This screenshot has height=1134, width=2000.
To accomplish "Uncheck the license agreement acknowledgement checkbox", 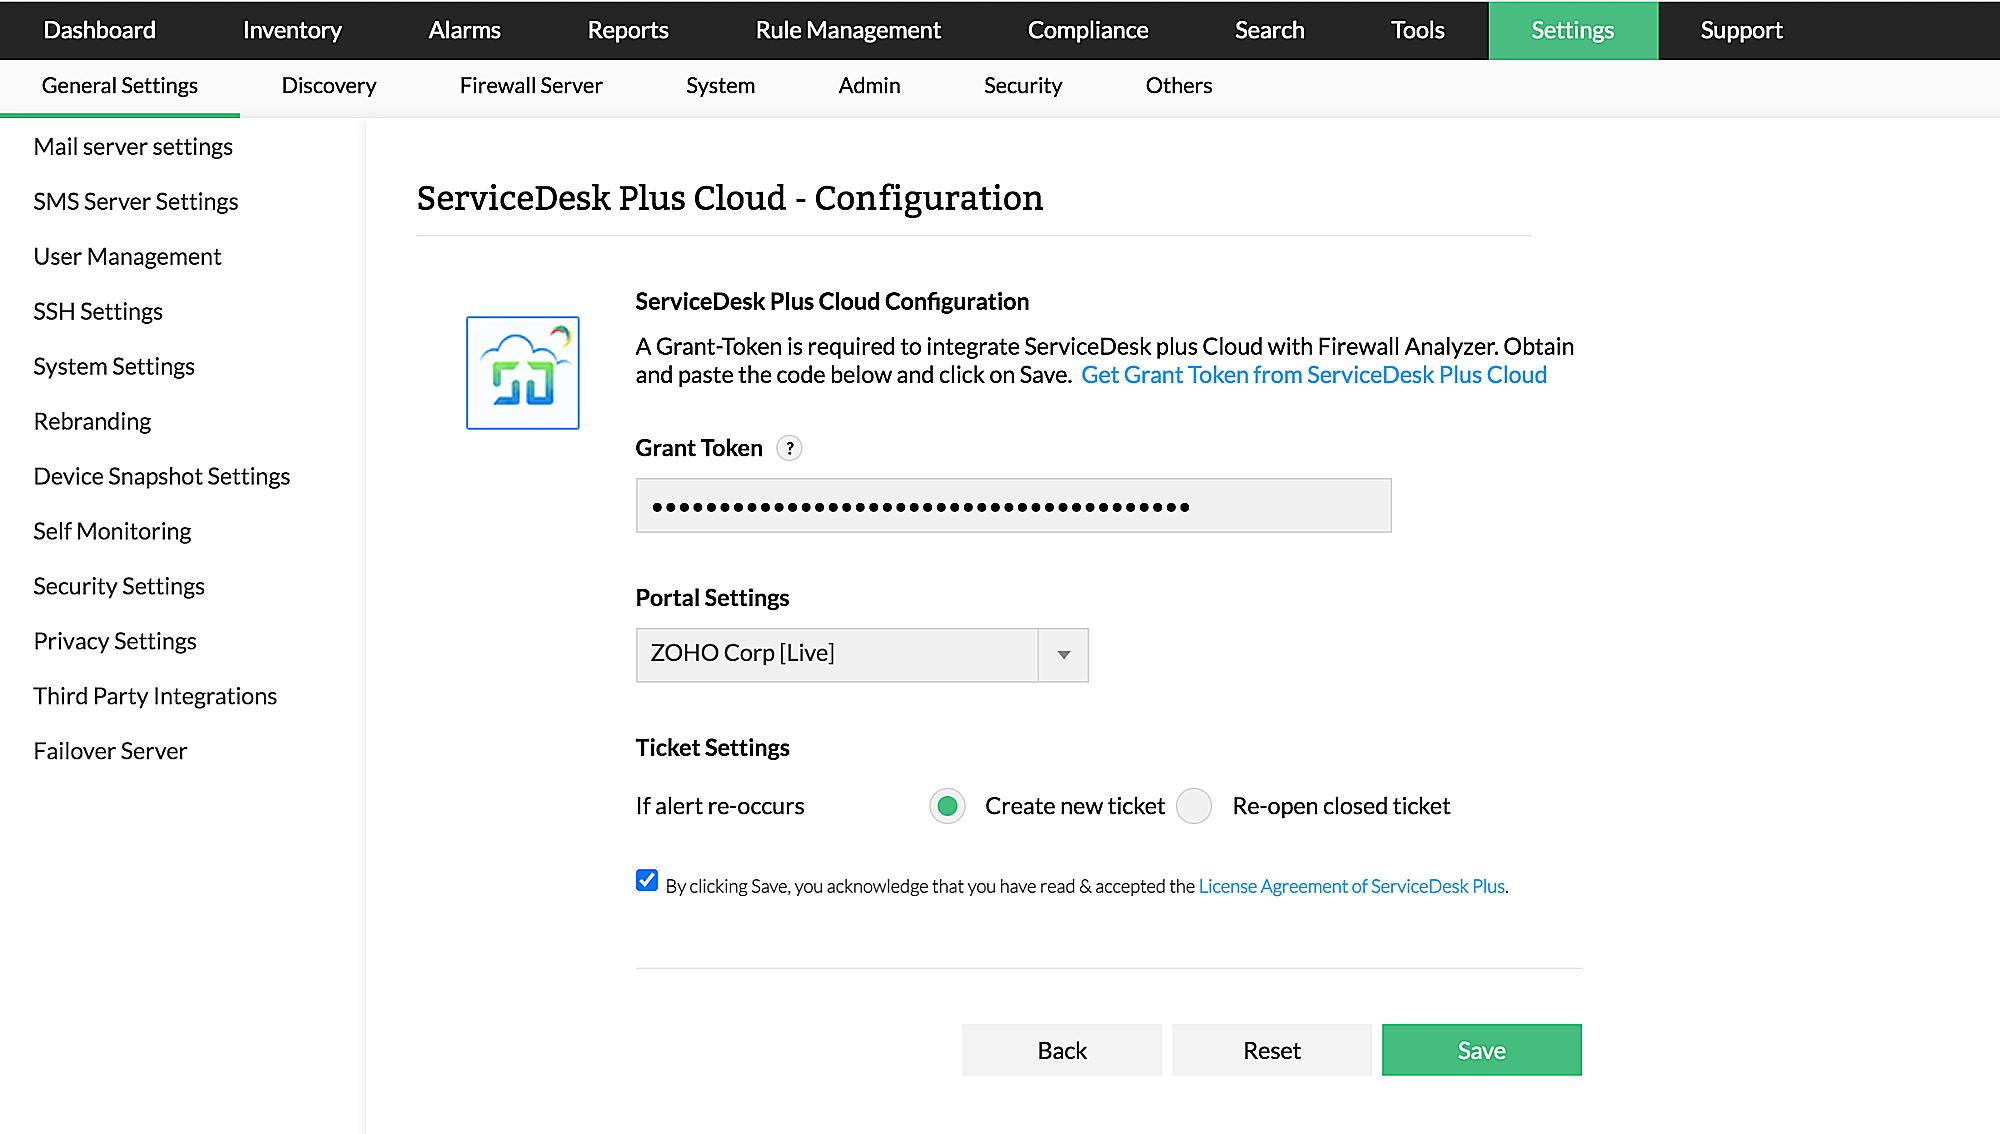I will tap(647, 881).
